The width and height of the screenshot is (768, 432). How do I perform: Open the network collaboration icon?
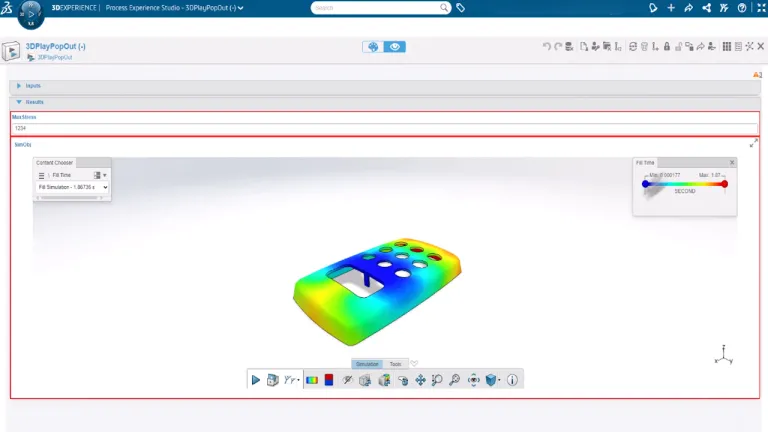(x=706, y=8)
